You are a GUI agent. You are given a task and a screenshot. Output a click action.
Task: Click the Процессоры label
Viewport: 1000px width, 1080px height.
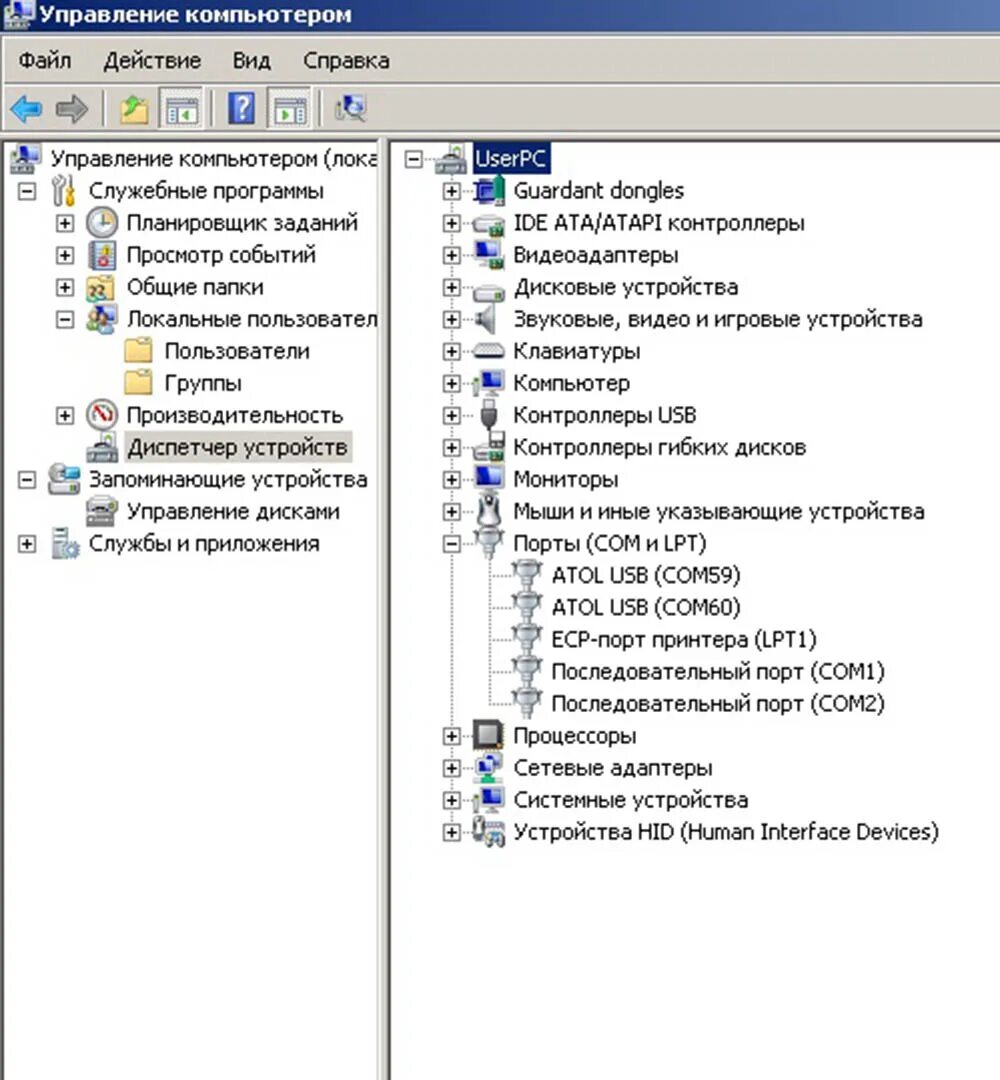point(574,736)
